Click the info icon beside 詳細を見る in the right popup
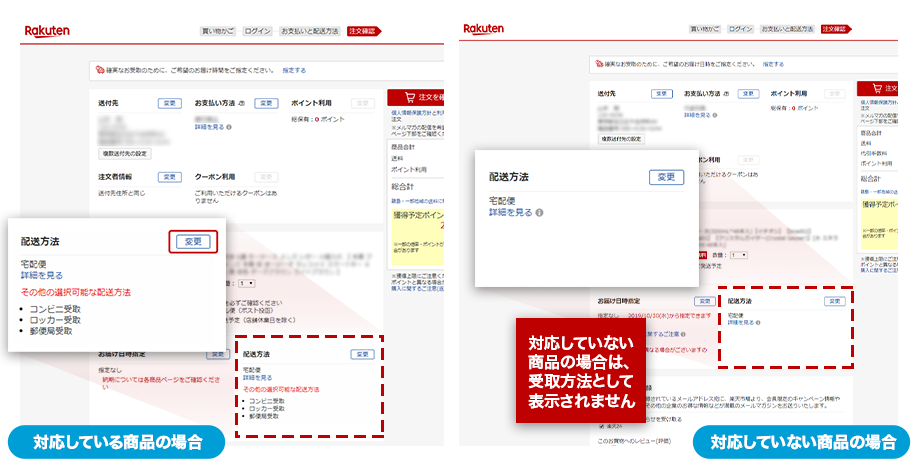 point(540,213)
